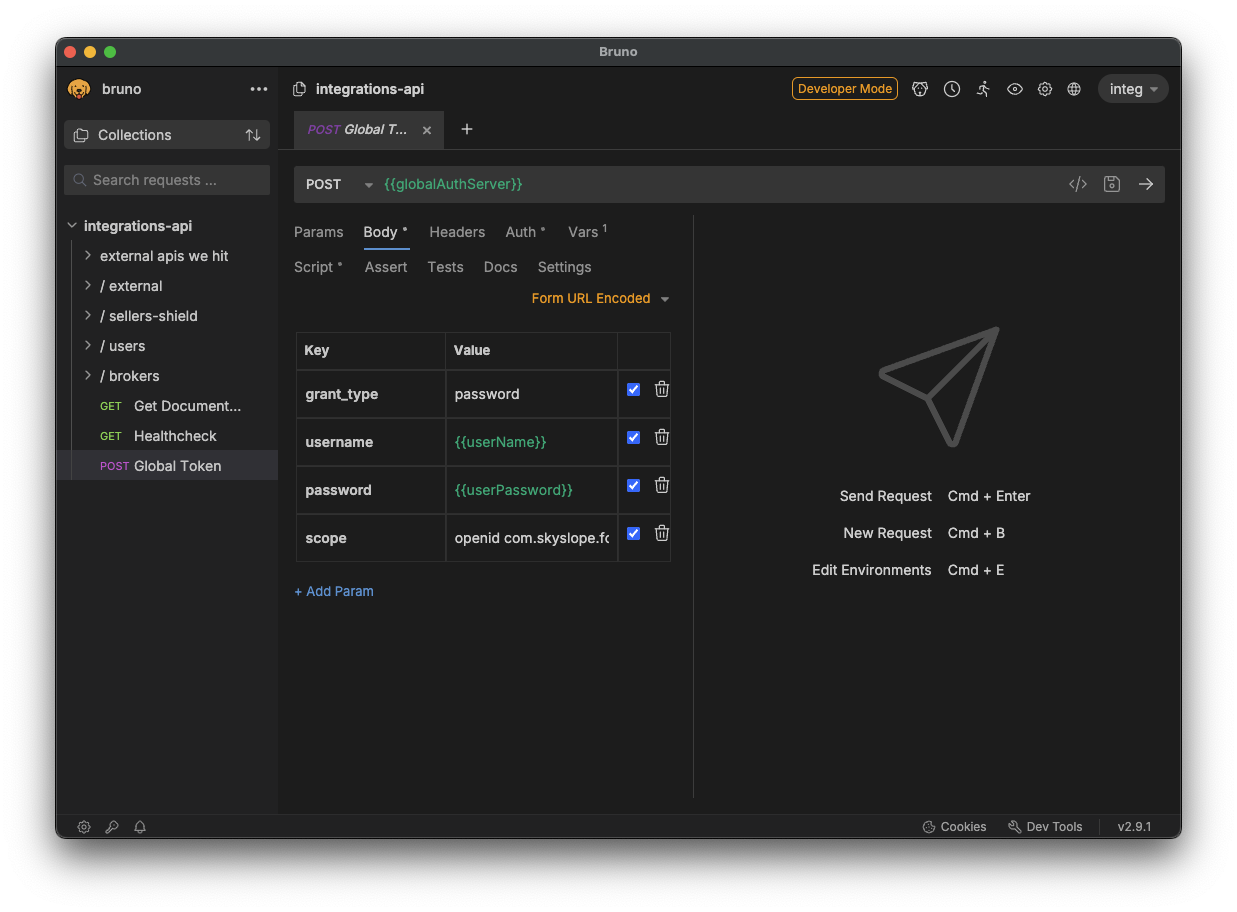Uncheck the username body parameter
The height and width of the screenshot is (912, 1237).
point(633,437)
